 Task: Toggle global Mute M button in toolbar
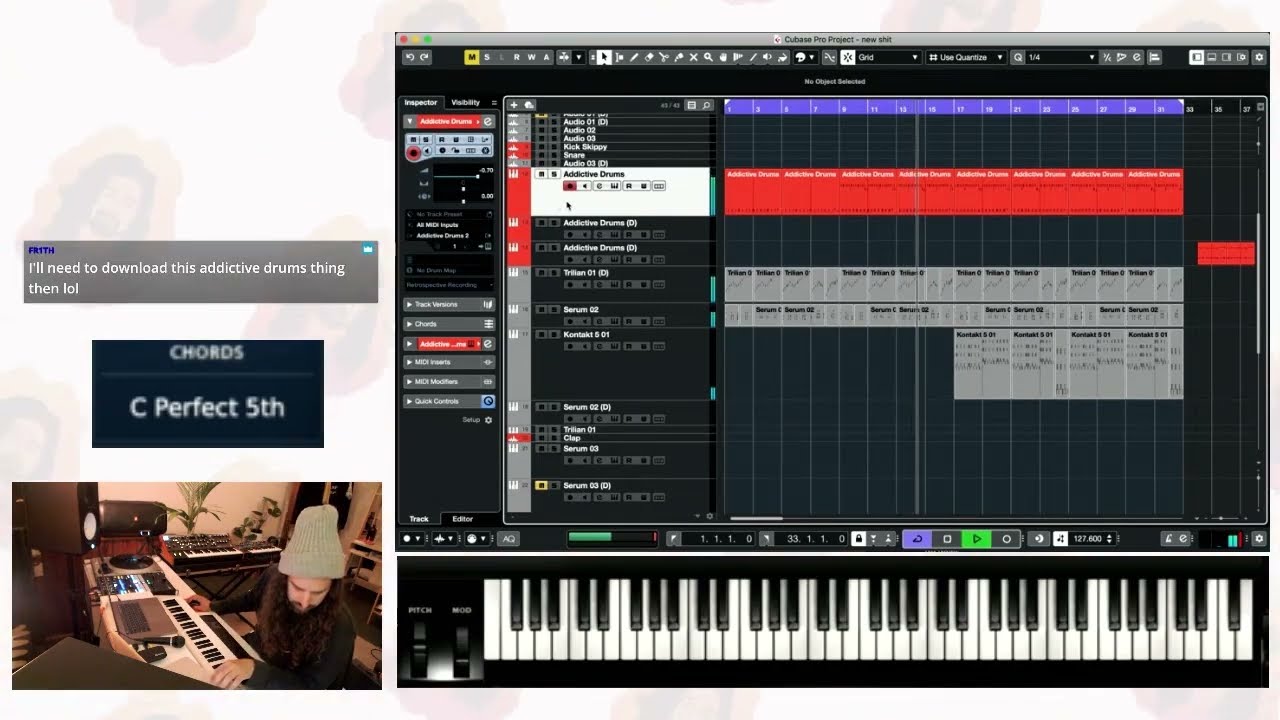coord(471,57)
